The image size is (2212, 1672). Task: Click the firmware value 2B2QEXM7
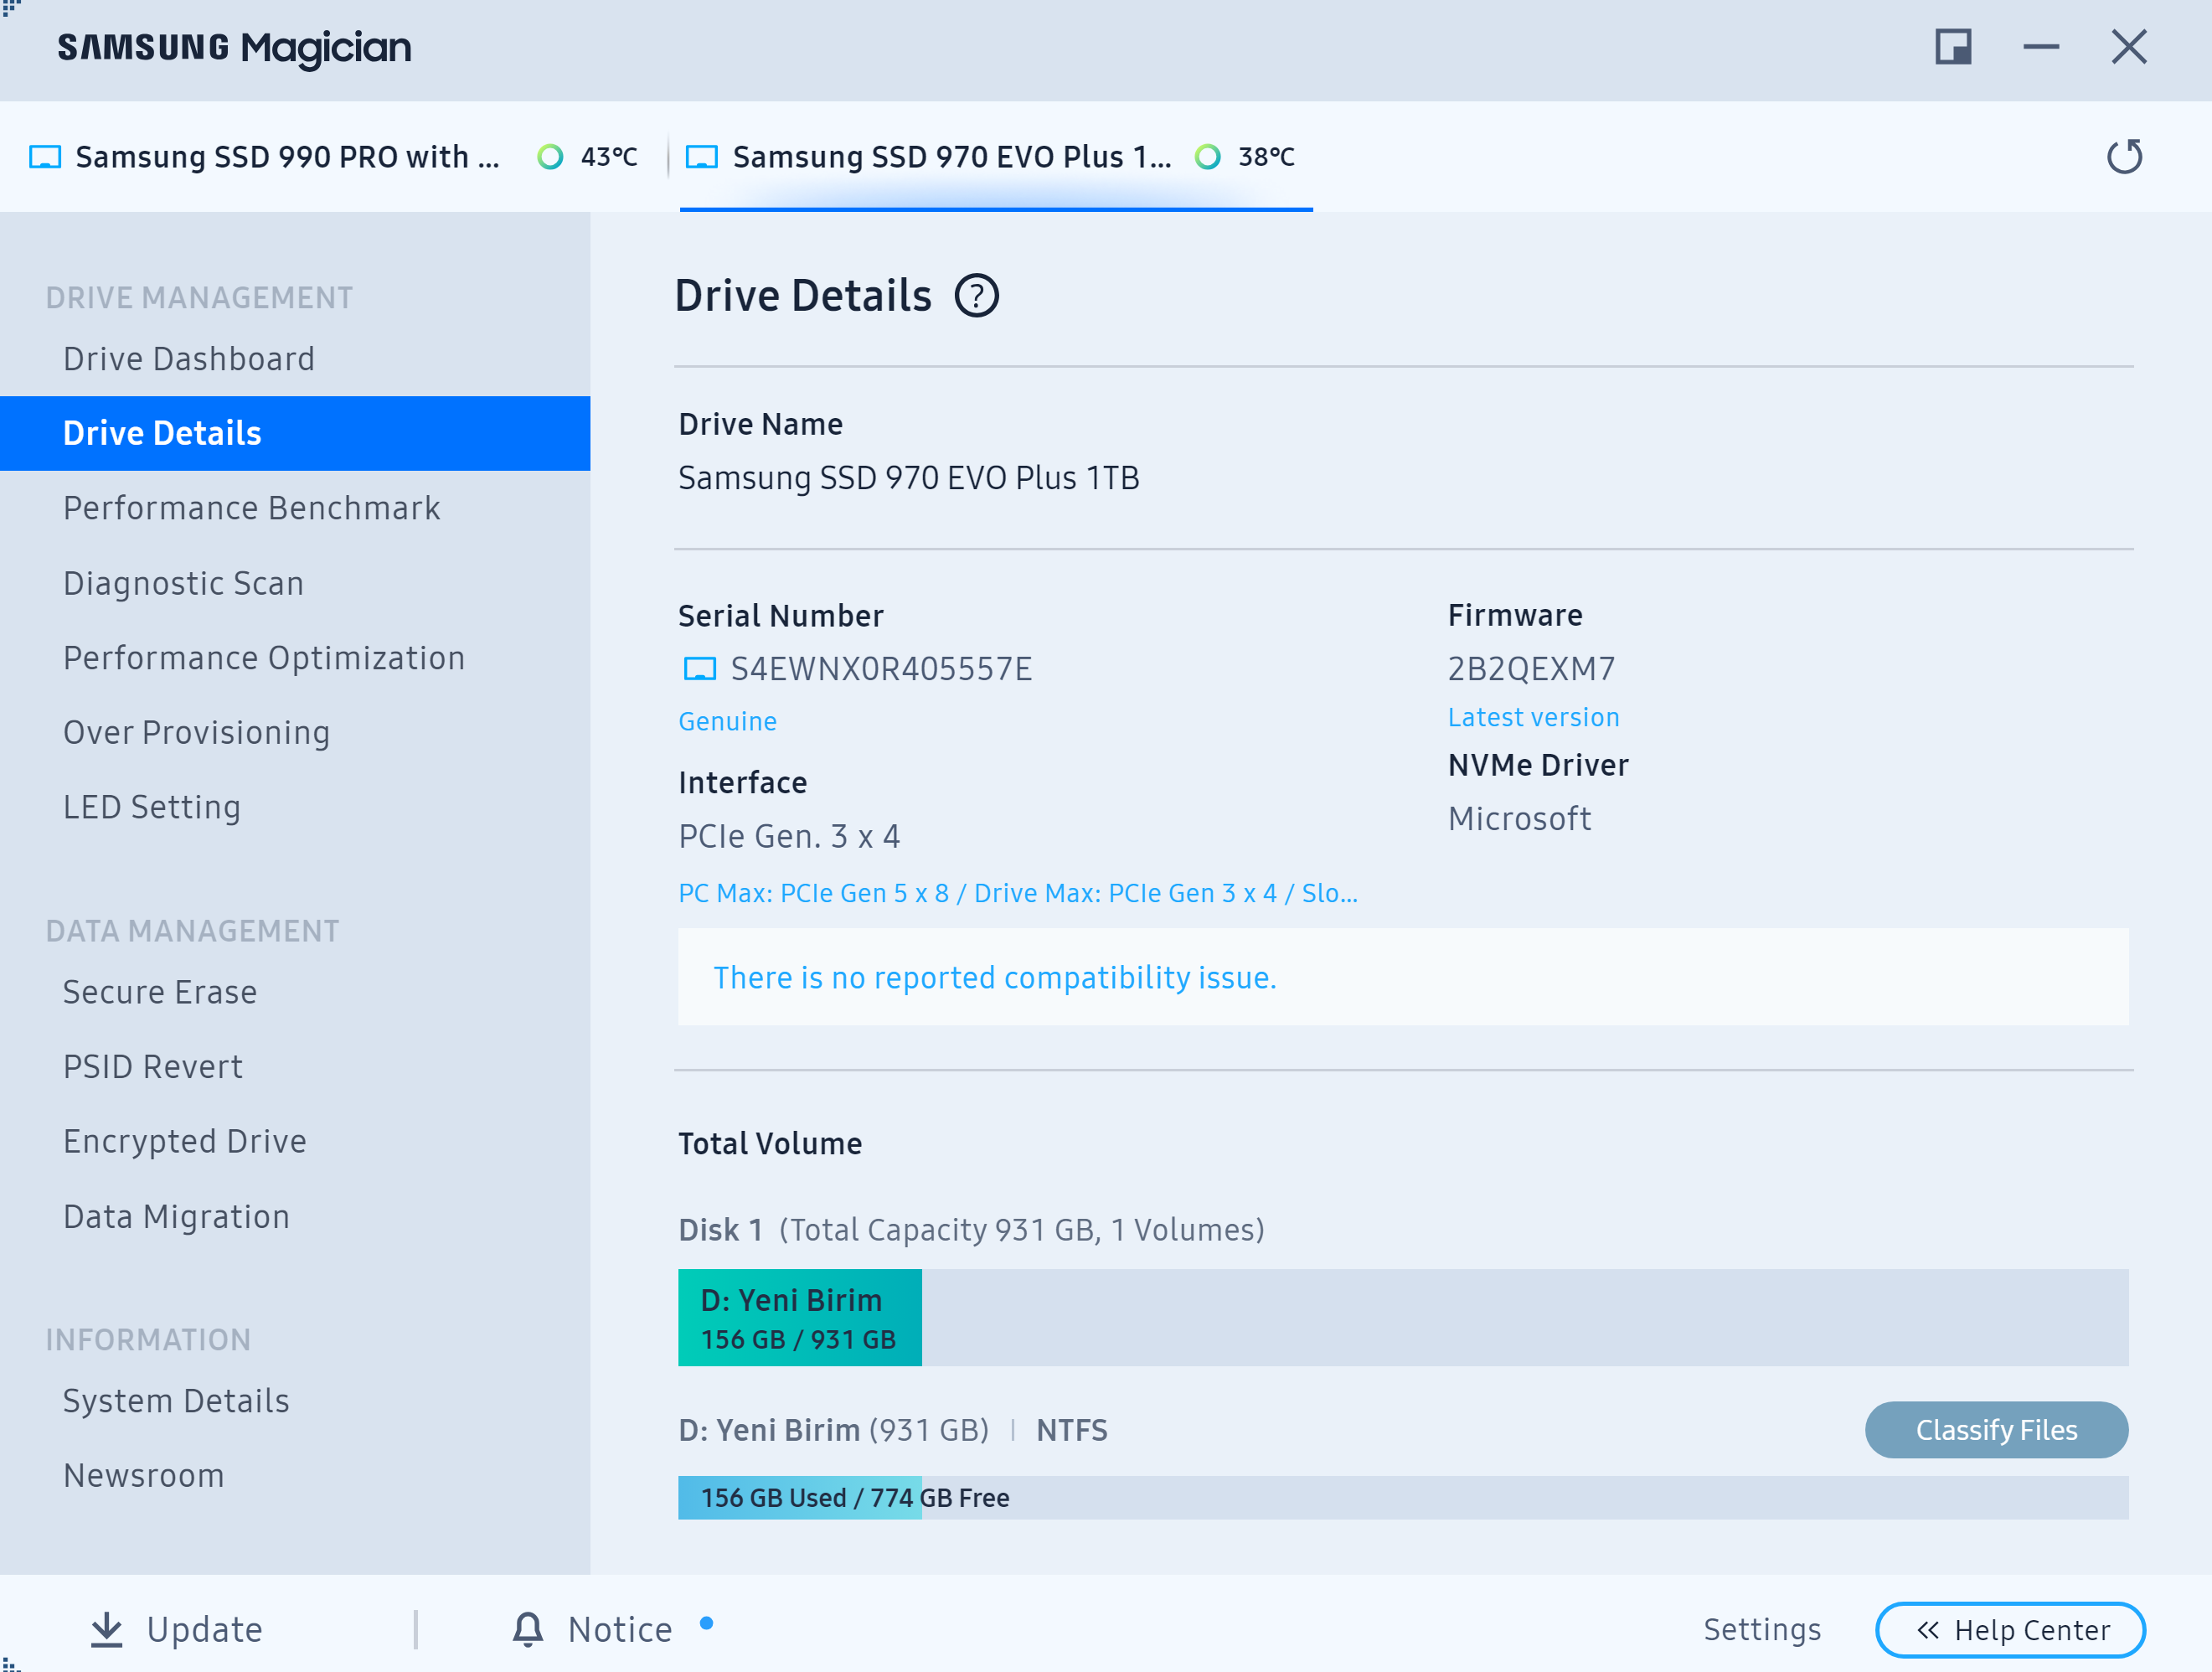(x=1531, y=669)
